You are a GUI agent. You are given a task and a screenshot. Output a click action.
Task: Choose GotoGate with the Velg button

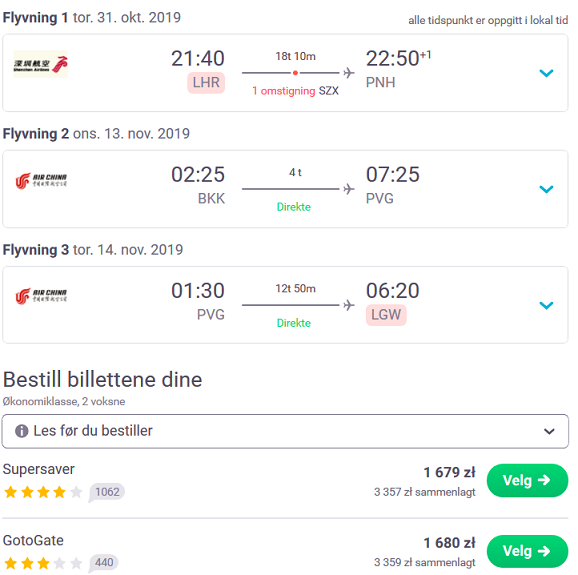527,551
